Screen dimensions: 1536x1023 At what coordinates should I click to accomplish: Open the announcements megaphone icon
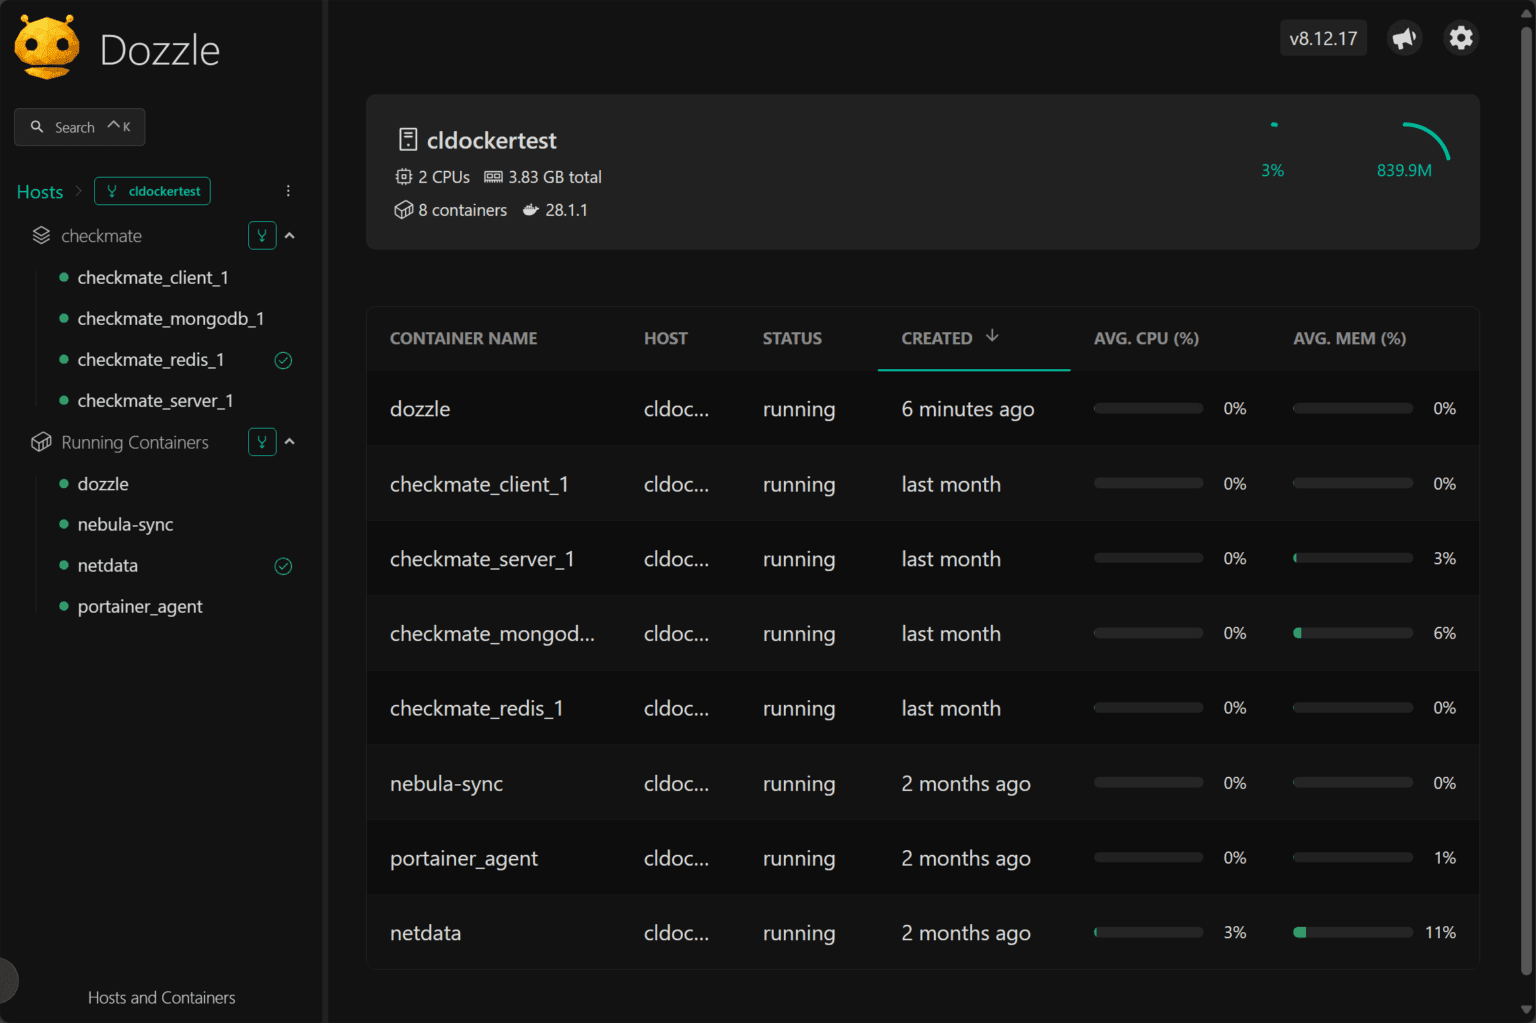[1404, 37]
